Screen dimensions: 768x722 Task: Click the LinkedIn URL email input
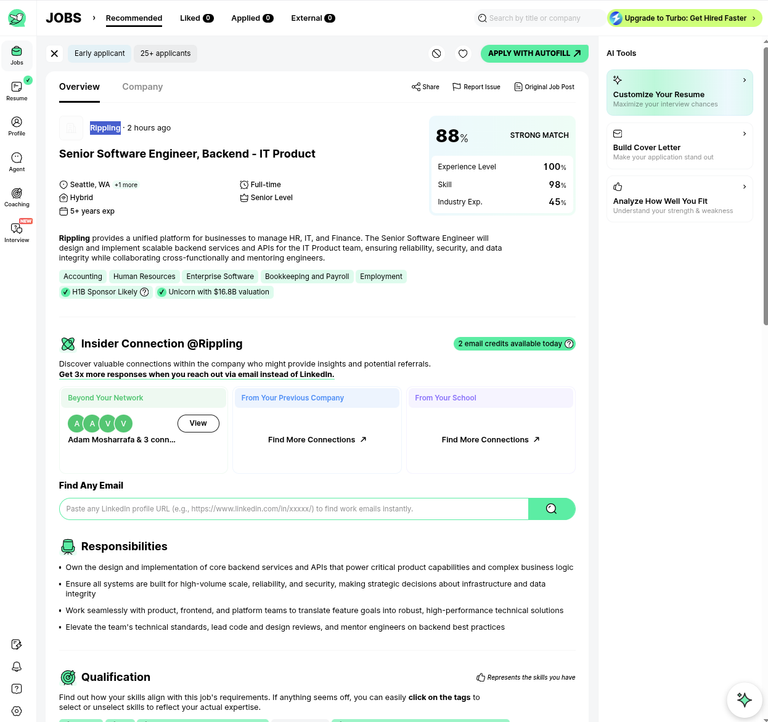click(x=294, y=509)
